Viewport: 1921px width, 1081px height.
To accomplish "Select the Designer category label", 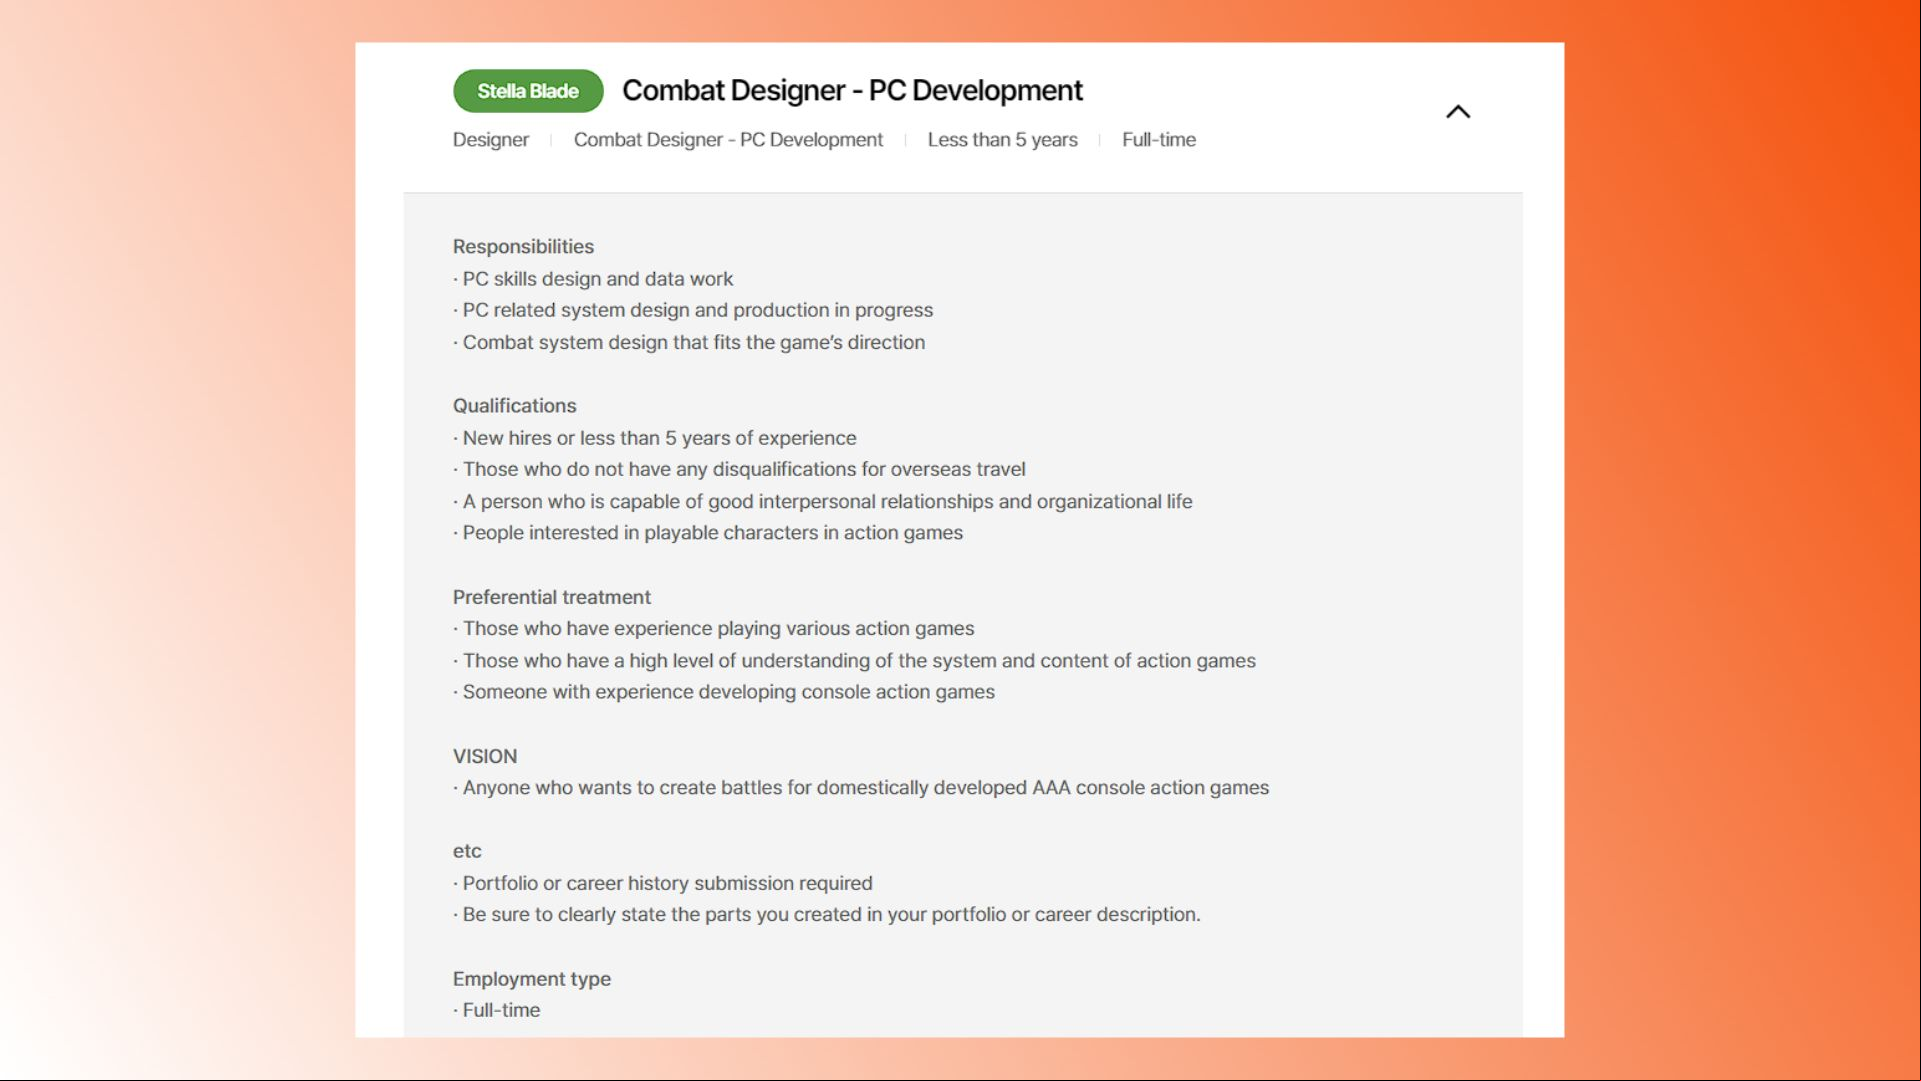I will pos(491,140).
